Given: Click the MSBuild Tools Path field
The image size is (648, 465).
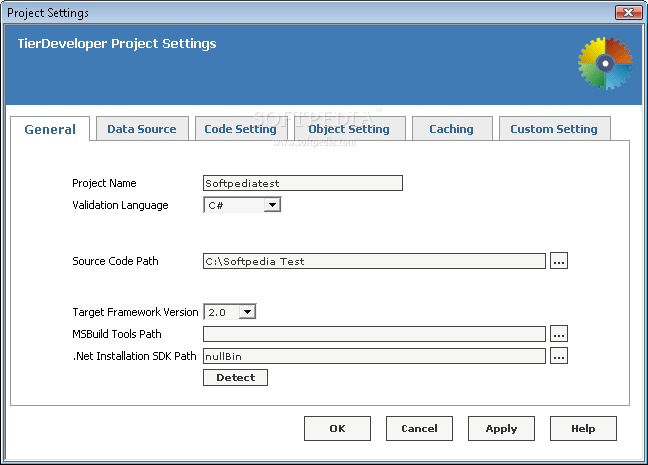Looking at the screenshot, I should point(374,334).
